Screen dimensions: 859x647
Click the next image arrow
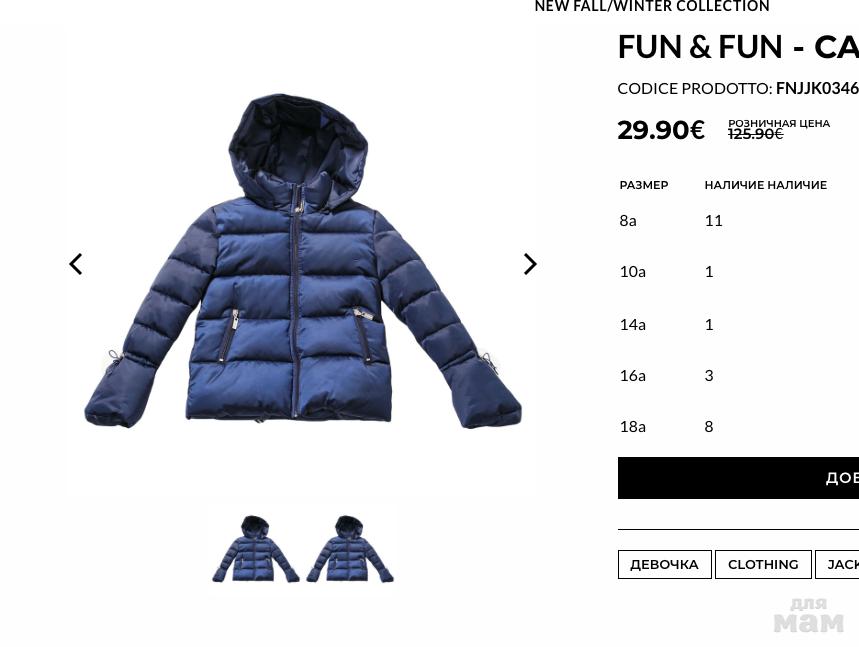pyautogui.click(x=530, y=264)
